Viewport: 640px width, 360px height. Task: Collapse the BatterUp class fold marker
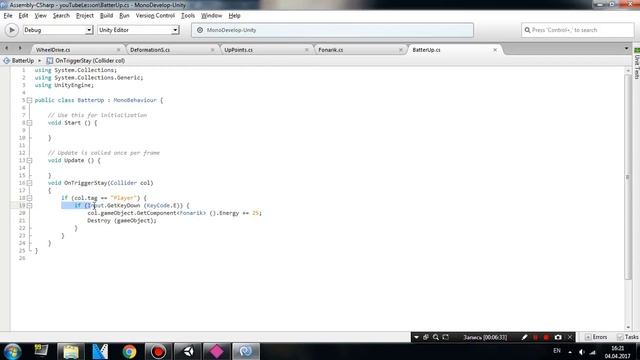tap(29, 100)
